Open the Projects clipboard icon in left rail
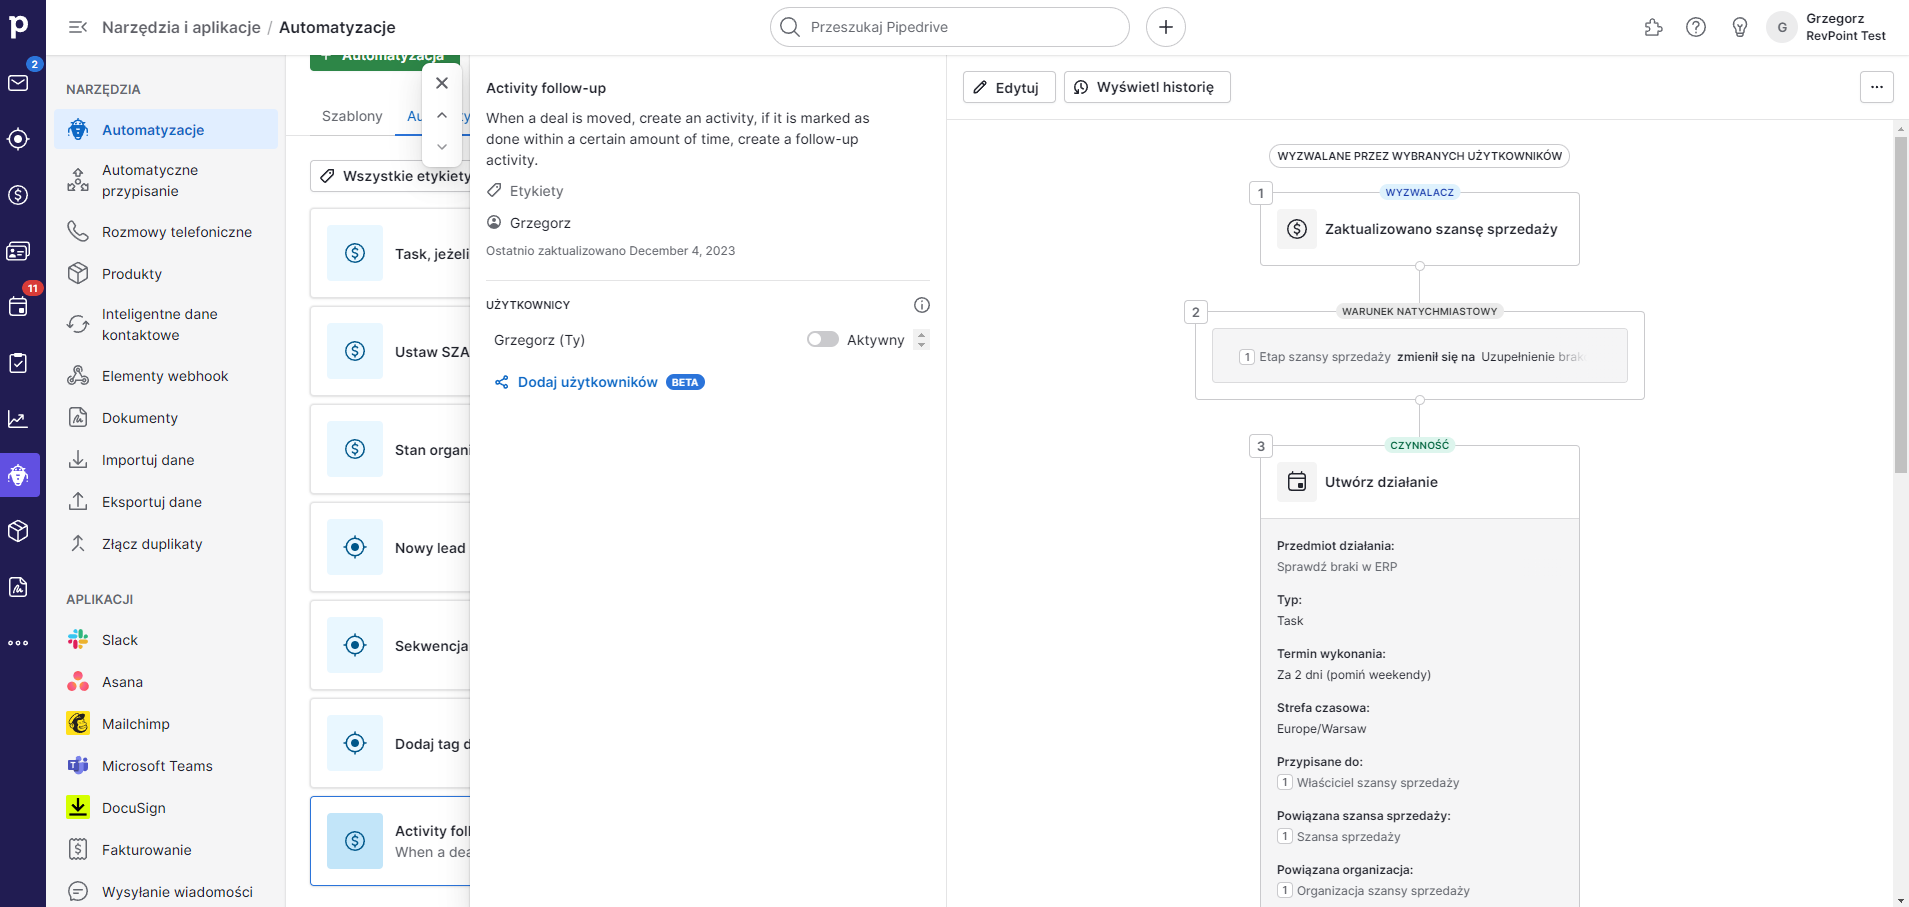The height and width of the screenshot is (907, 1909). coord(19,363)
